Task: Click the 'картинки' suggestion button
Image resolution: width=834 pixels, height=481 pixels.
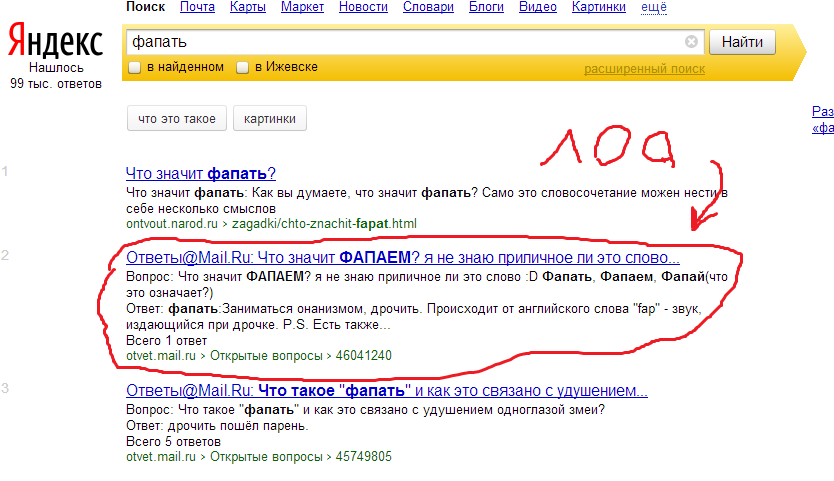Action: click(270, 119)
